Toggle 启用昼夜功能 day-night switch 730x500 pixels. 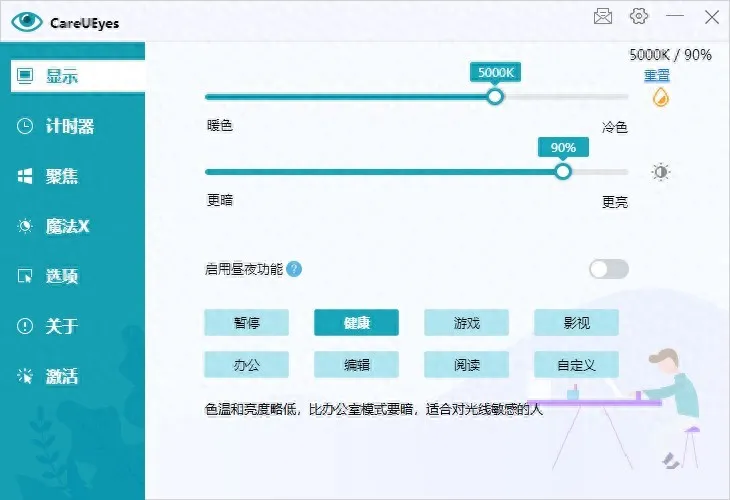pos(608,269)
